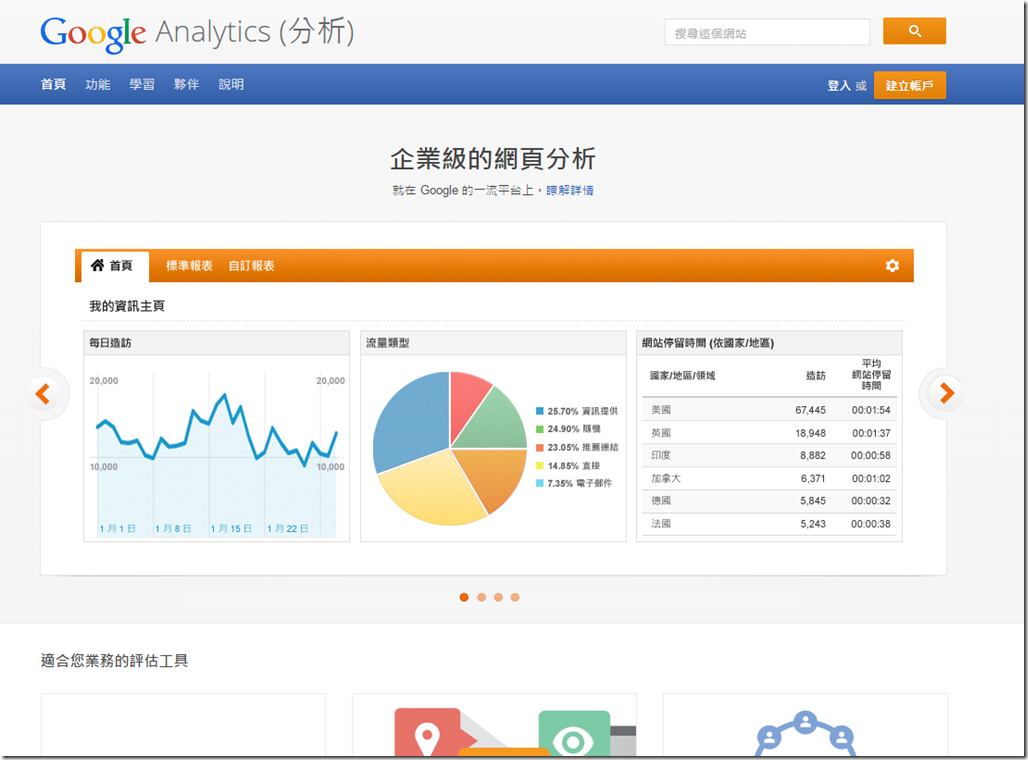
Task: Open 首頁 in blue navigation bar
Action: click(x=53, y=84)
